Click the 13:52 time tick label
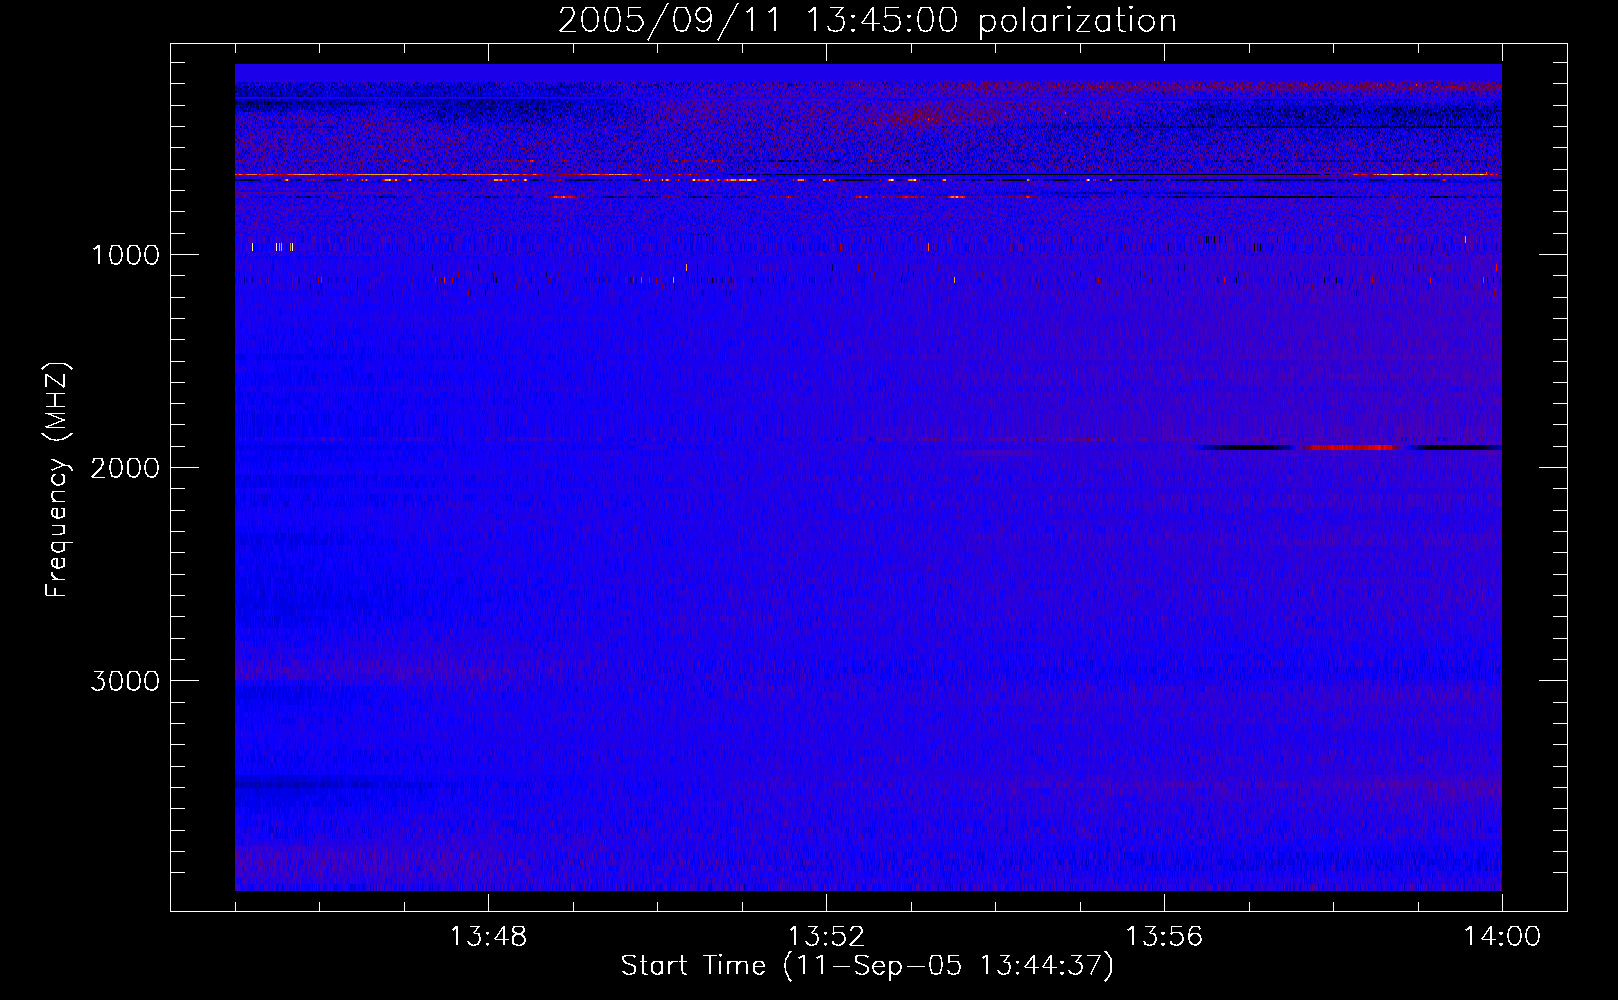This screenshot has height=1000, width=1618. (826, 937)
